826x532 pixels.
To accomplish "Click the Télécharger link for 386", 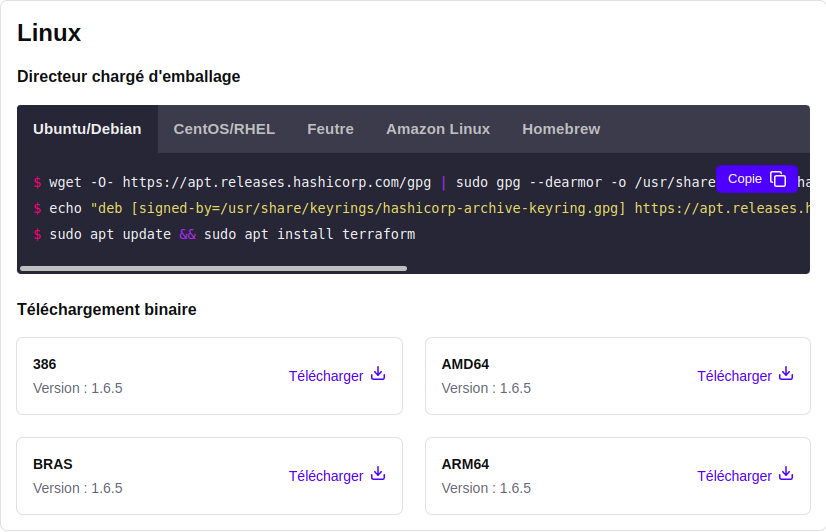I will [x=337, y=376].
